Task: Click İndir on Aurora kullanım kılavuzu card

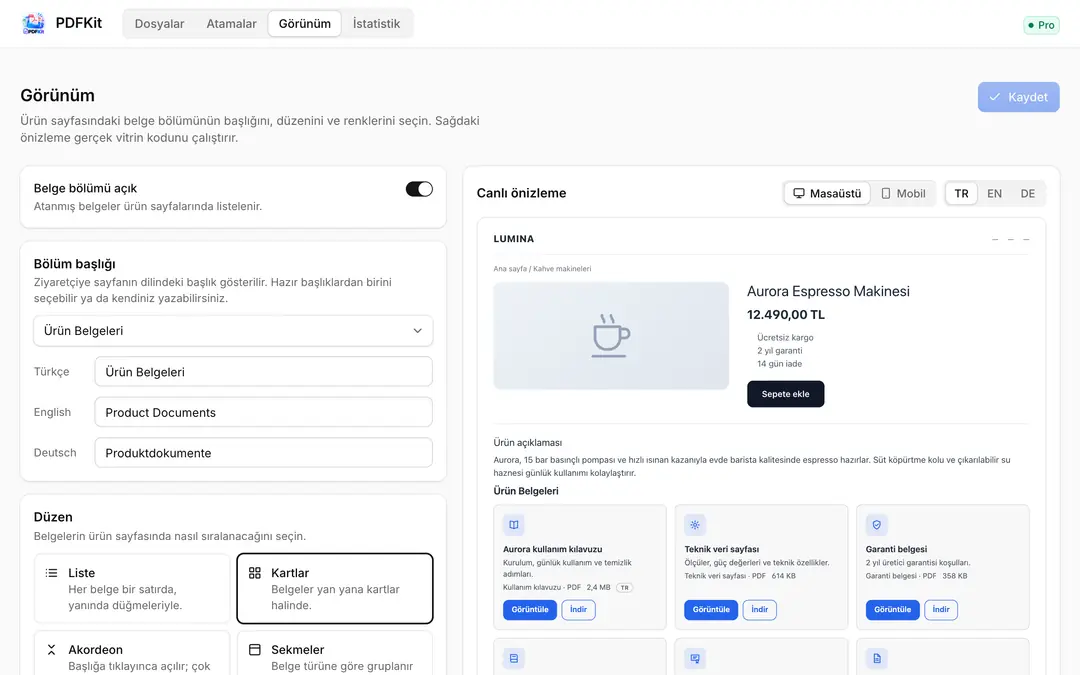Action: pyautogui.click(x=579, y=610)
